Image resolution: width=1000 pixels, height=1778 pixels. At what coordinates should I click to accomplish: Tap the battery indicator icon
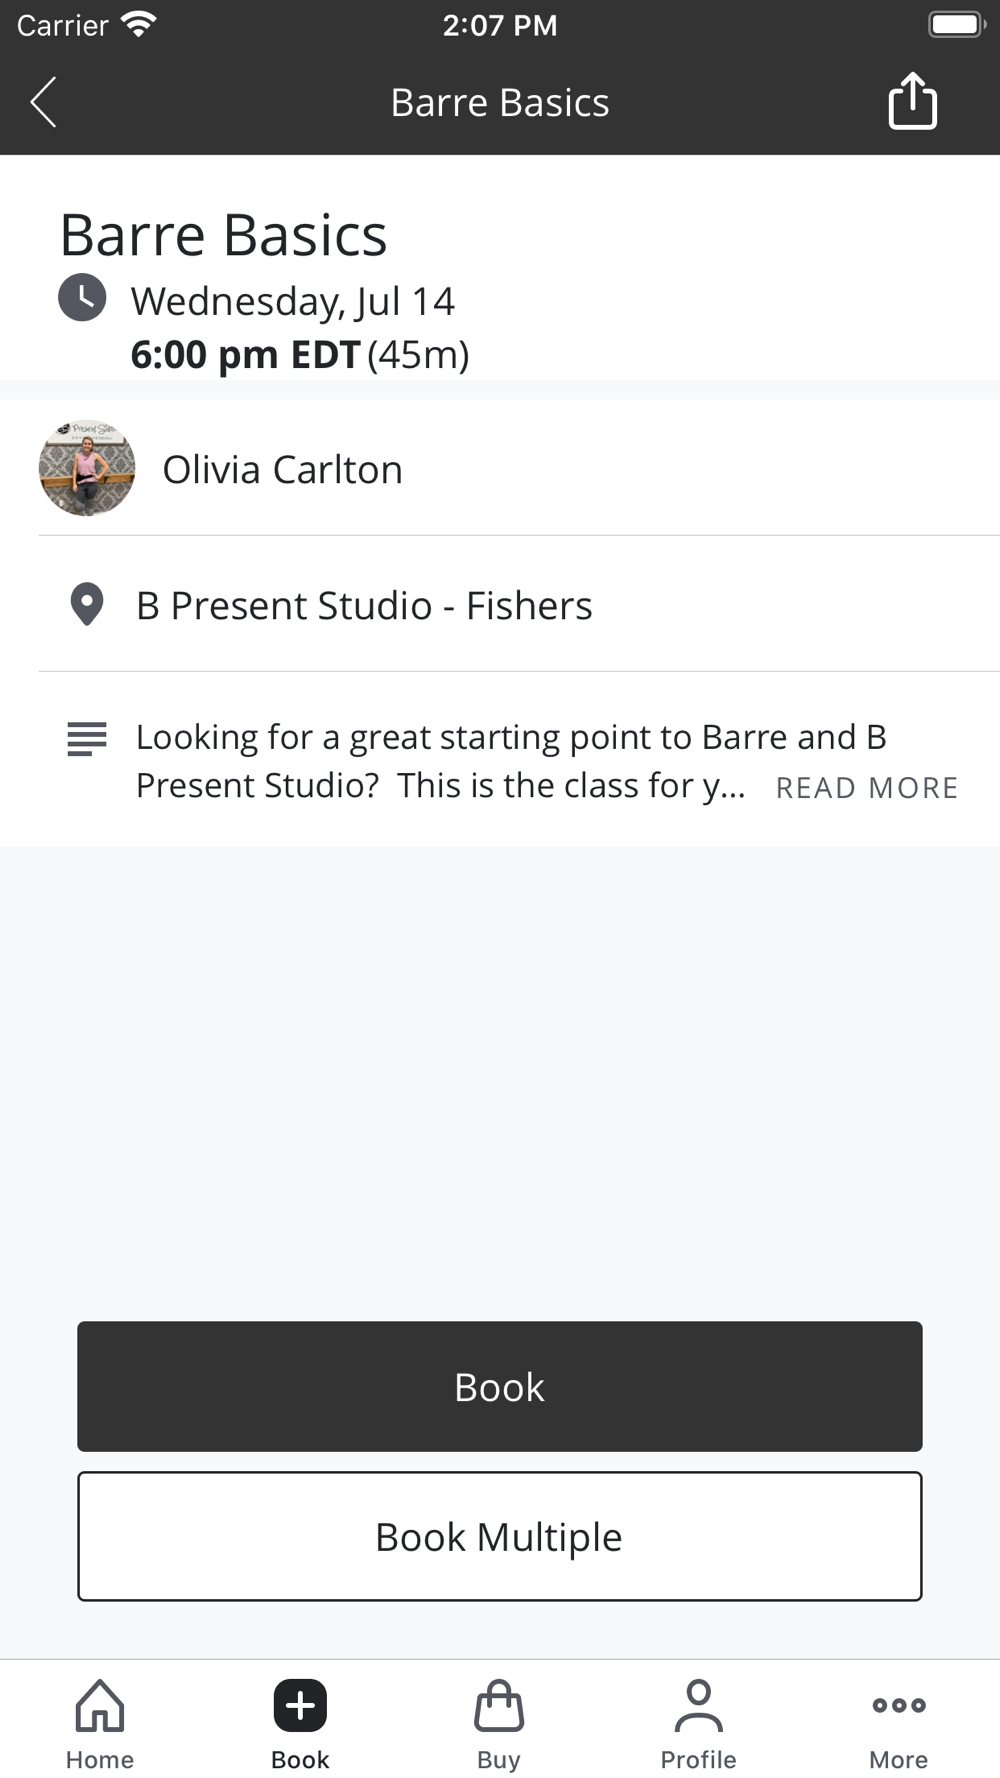(956, 25)
